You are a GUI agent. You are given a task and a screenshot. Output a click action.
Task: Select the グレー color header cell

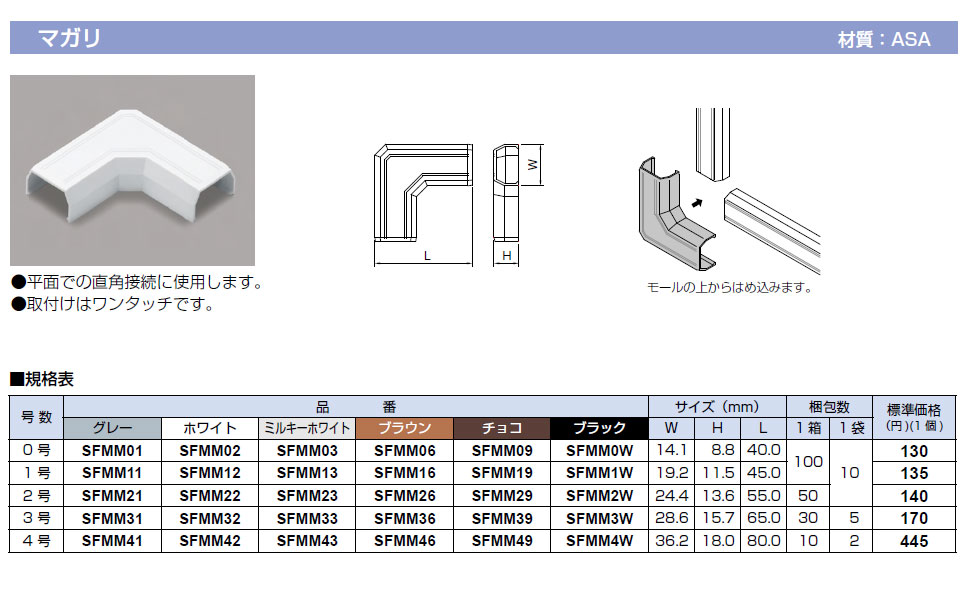tap(112, 428)
